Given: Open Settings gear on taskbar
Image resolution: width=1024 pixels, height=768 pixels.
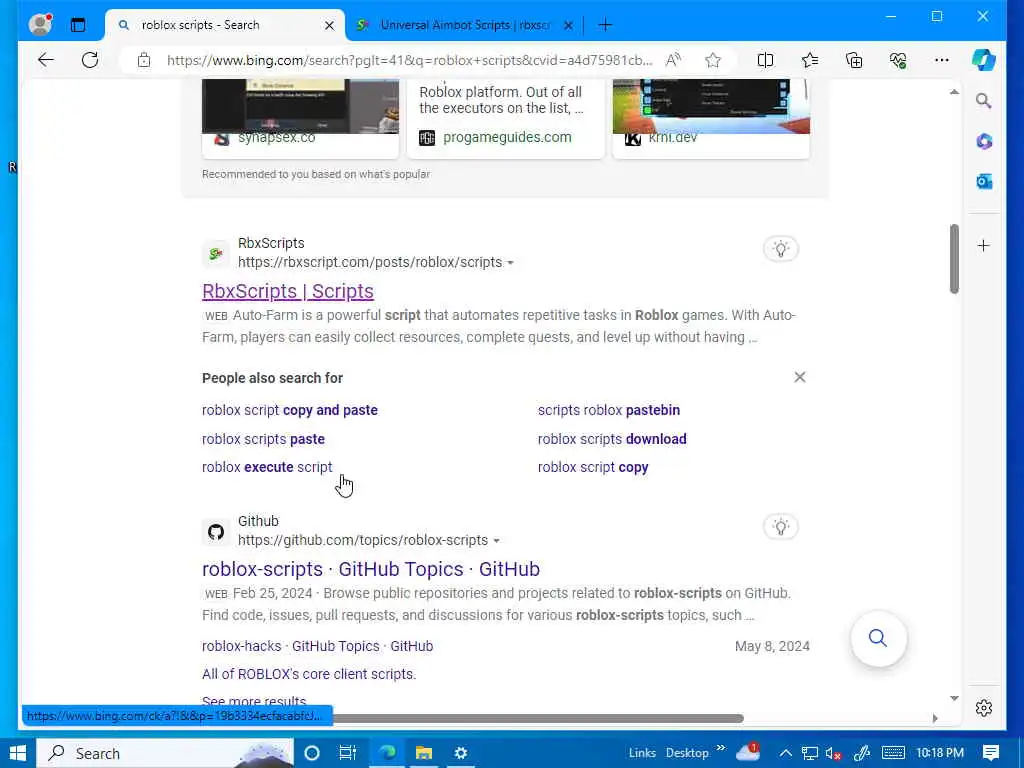Looking at the screenshot, I should (460, 753).
